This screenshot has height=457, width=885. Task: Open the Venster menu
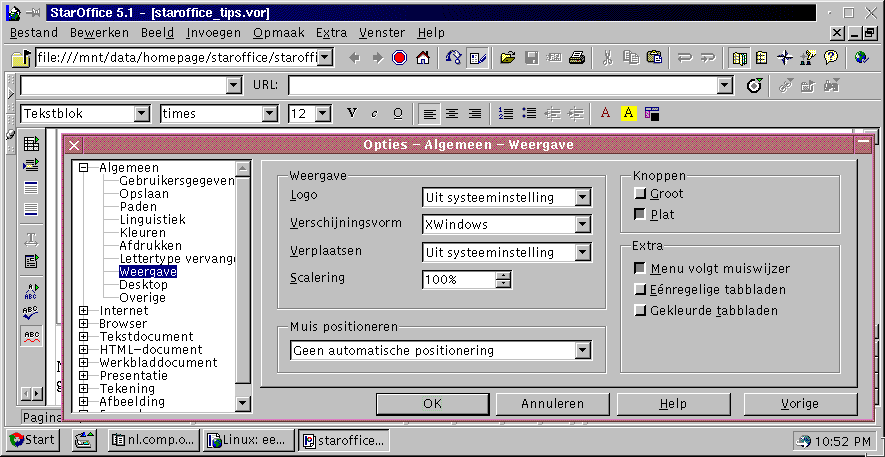(382, 33)
